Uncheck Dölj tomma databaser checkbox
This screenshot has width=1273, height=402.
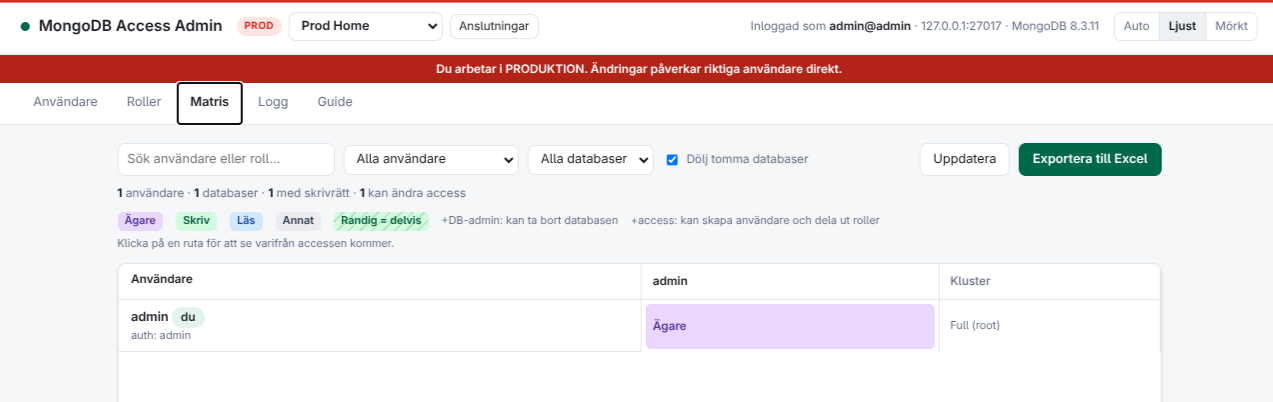pyautogui.click(x=672, y=159)
